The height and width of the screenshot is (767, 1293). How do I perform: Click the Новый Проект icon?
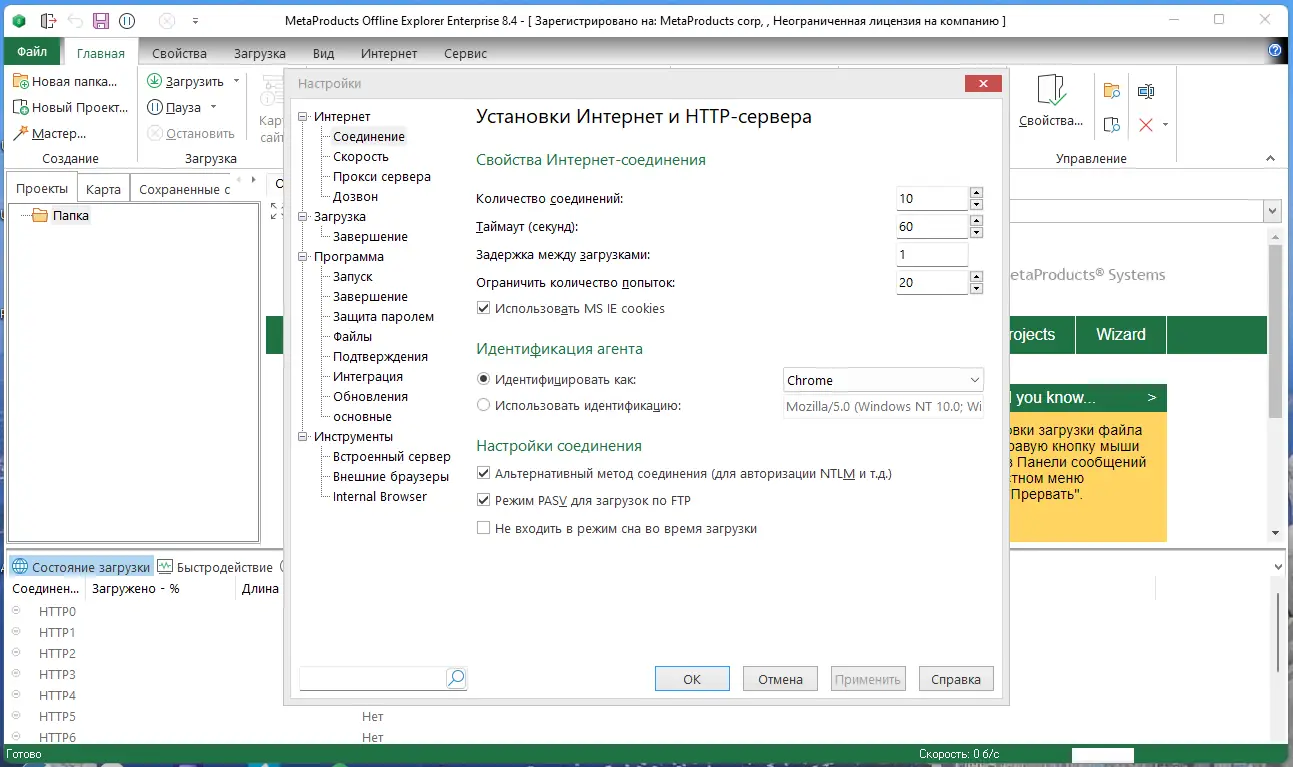(x=21, y=107)
